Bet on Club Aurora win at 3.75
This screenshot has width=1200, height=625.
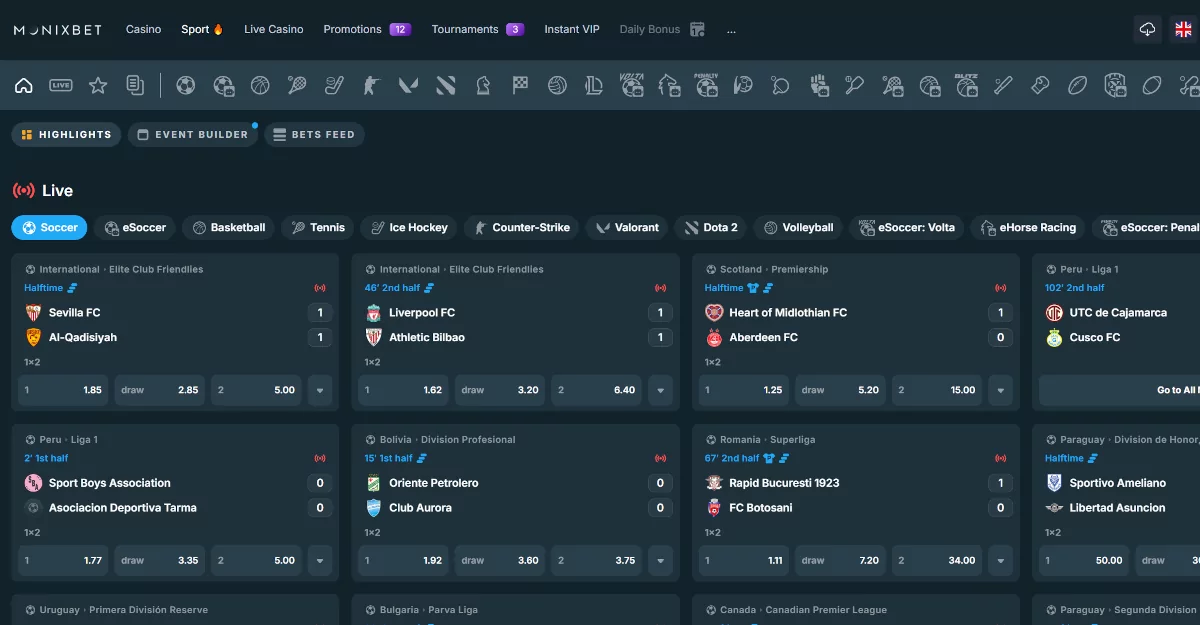(597, 560)
